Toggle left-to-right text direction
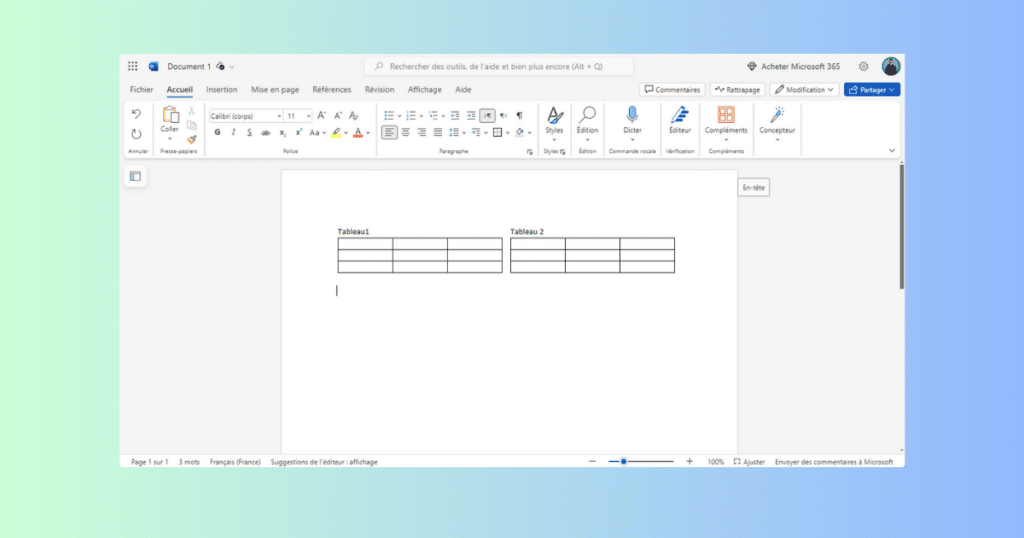Screen dimensions: 1024x538 pos(487,116)
